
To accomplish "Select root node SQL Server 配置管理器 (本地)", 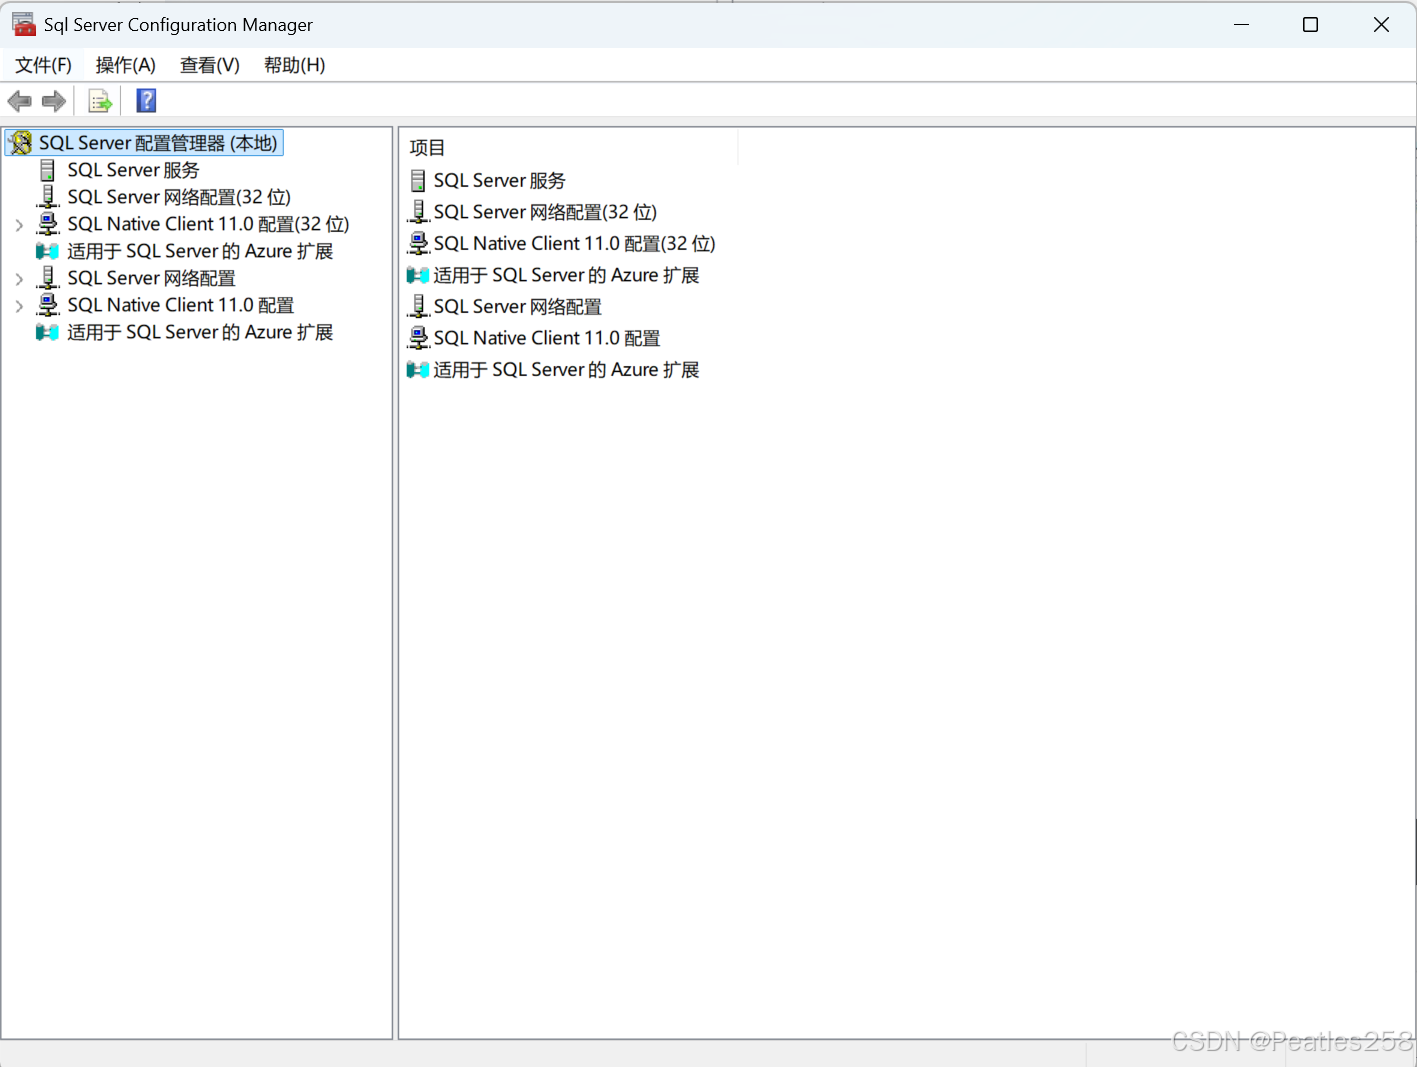I will click(145, 143).
